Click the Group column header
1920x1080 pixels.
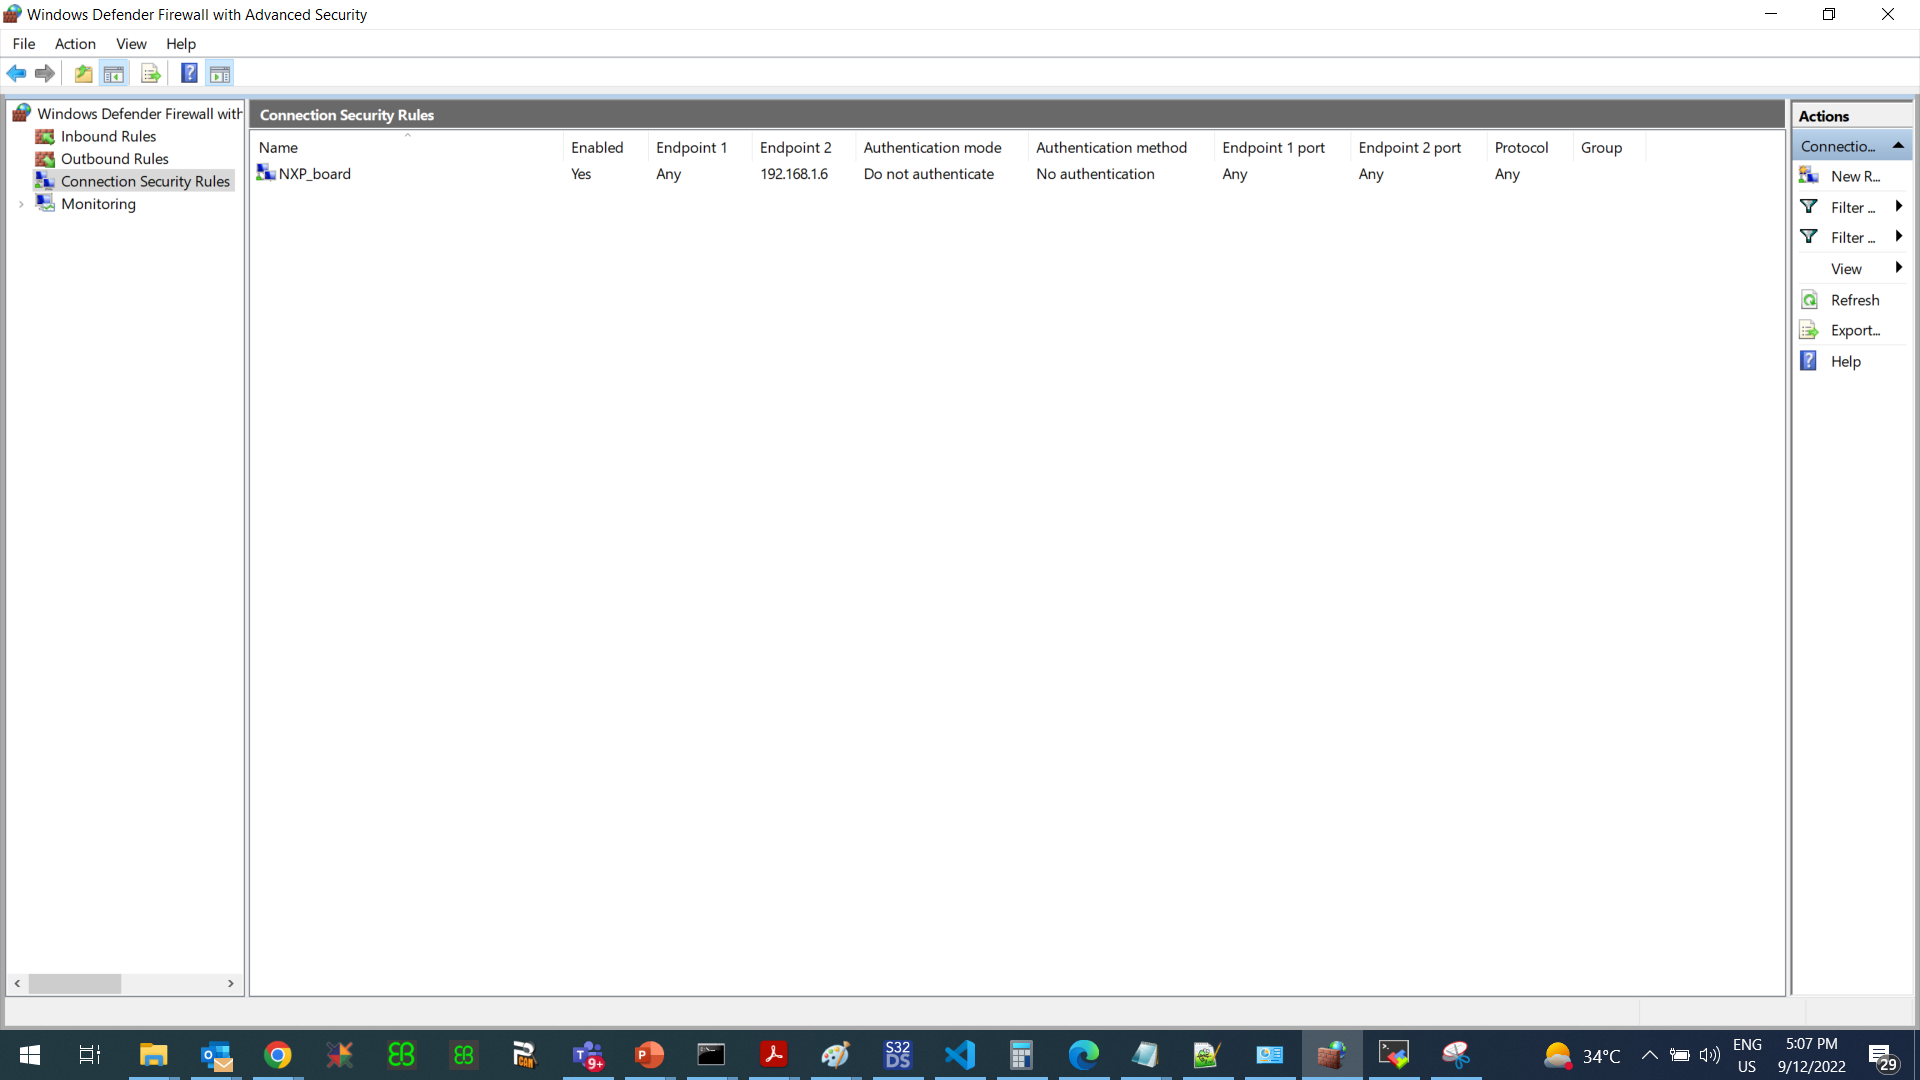click(1608, 147)
